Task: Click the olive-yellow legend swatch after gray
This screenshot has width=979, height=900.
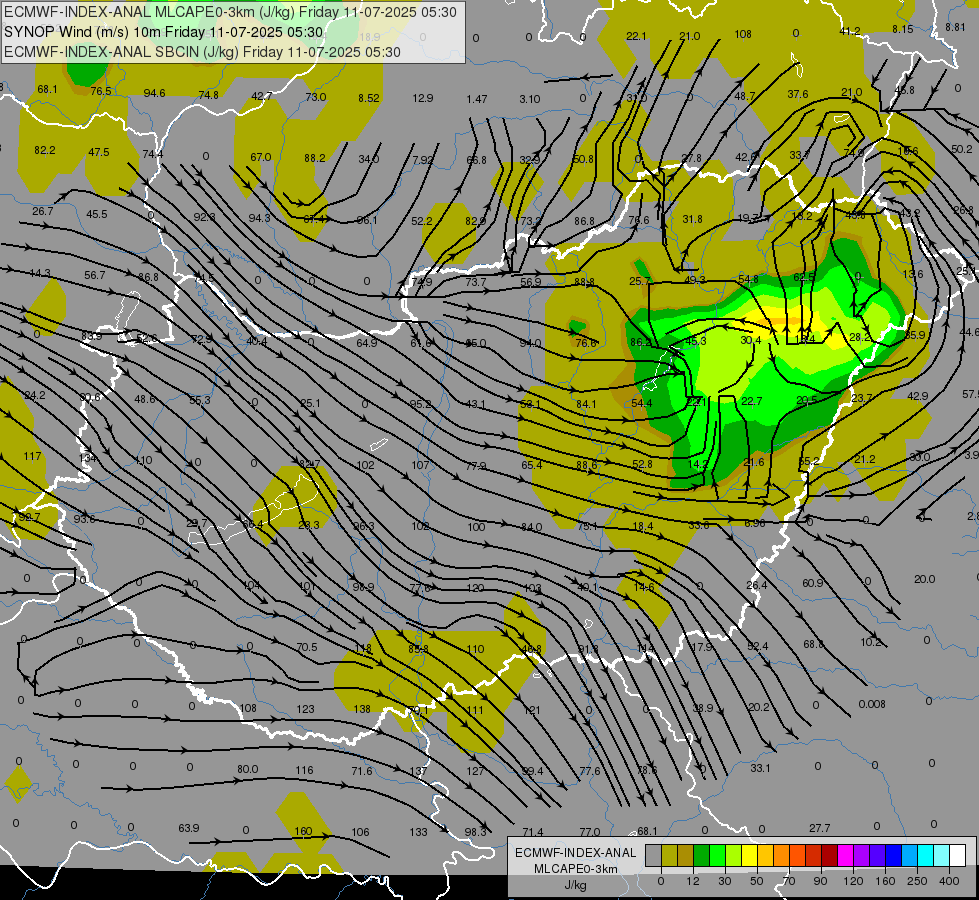Action: tap(669, 856)
